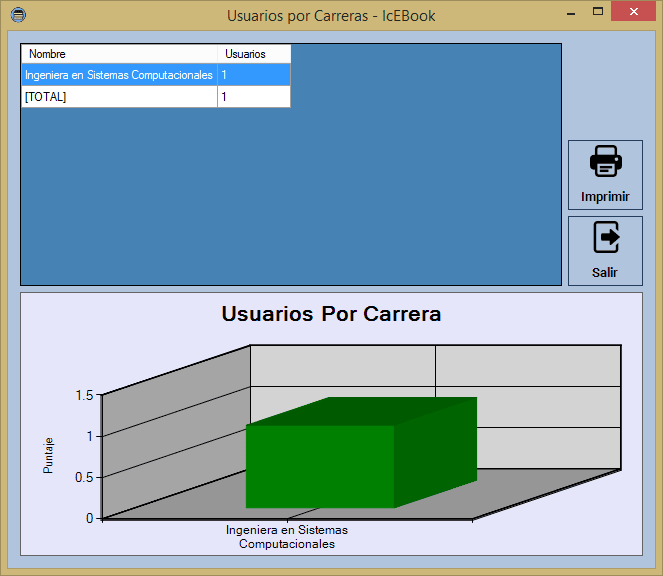Click the 1.5 tick on the chart axis
Viewport: 663px width, 576px height.
click(x=83, y=395)
